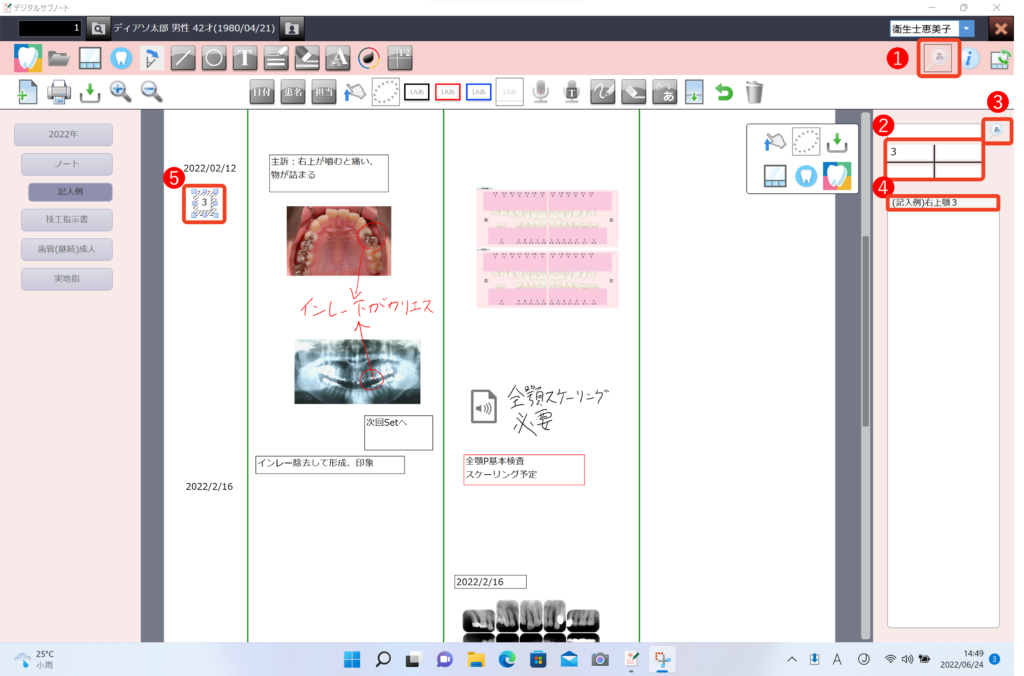
Task: Open the staff name dropdown 衛生士恵美子
Action: (967, 29)
